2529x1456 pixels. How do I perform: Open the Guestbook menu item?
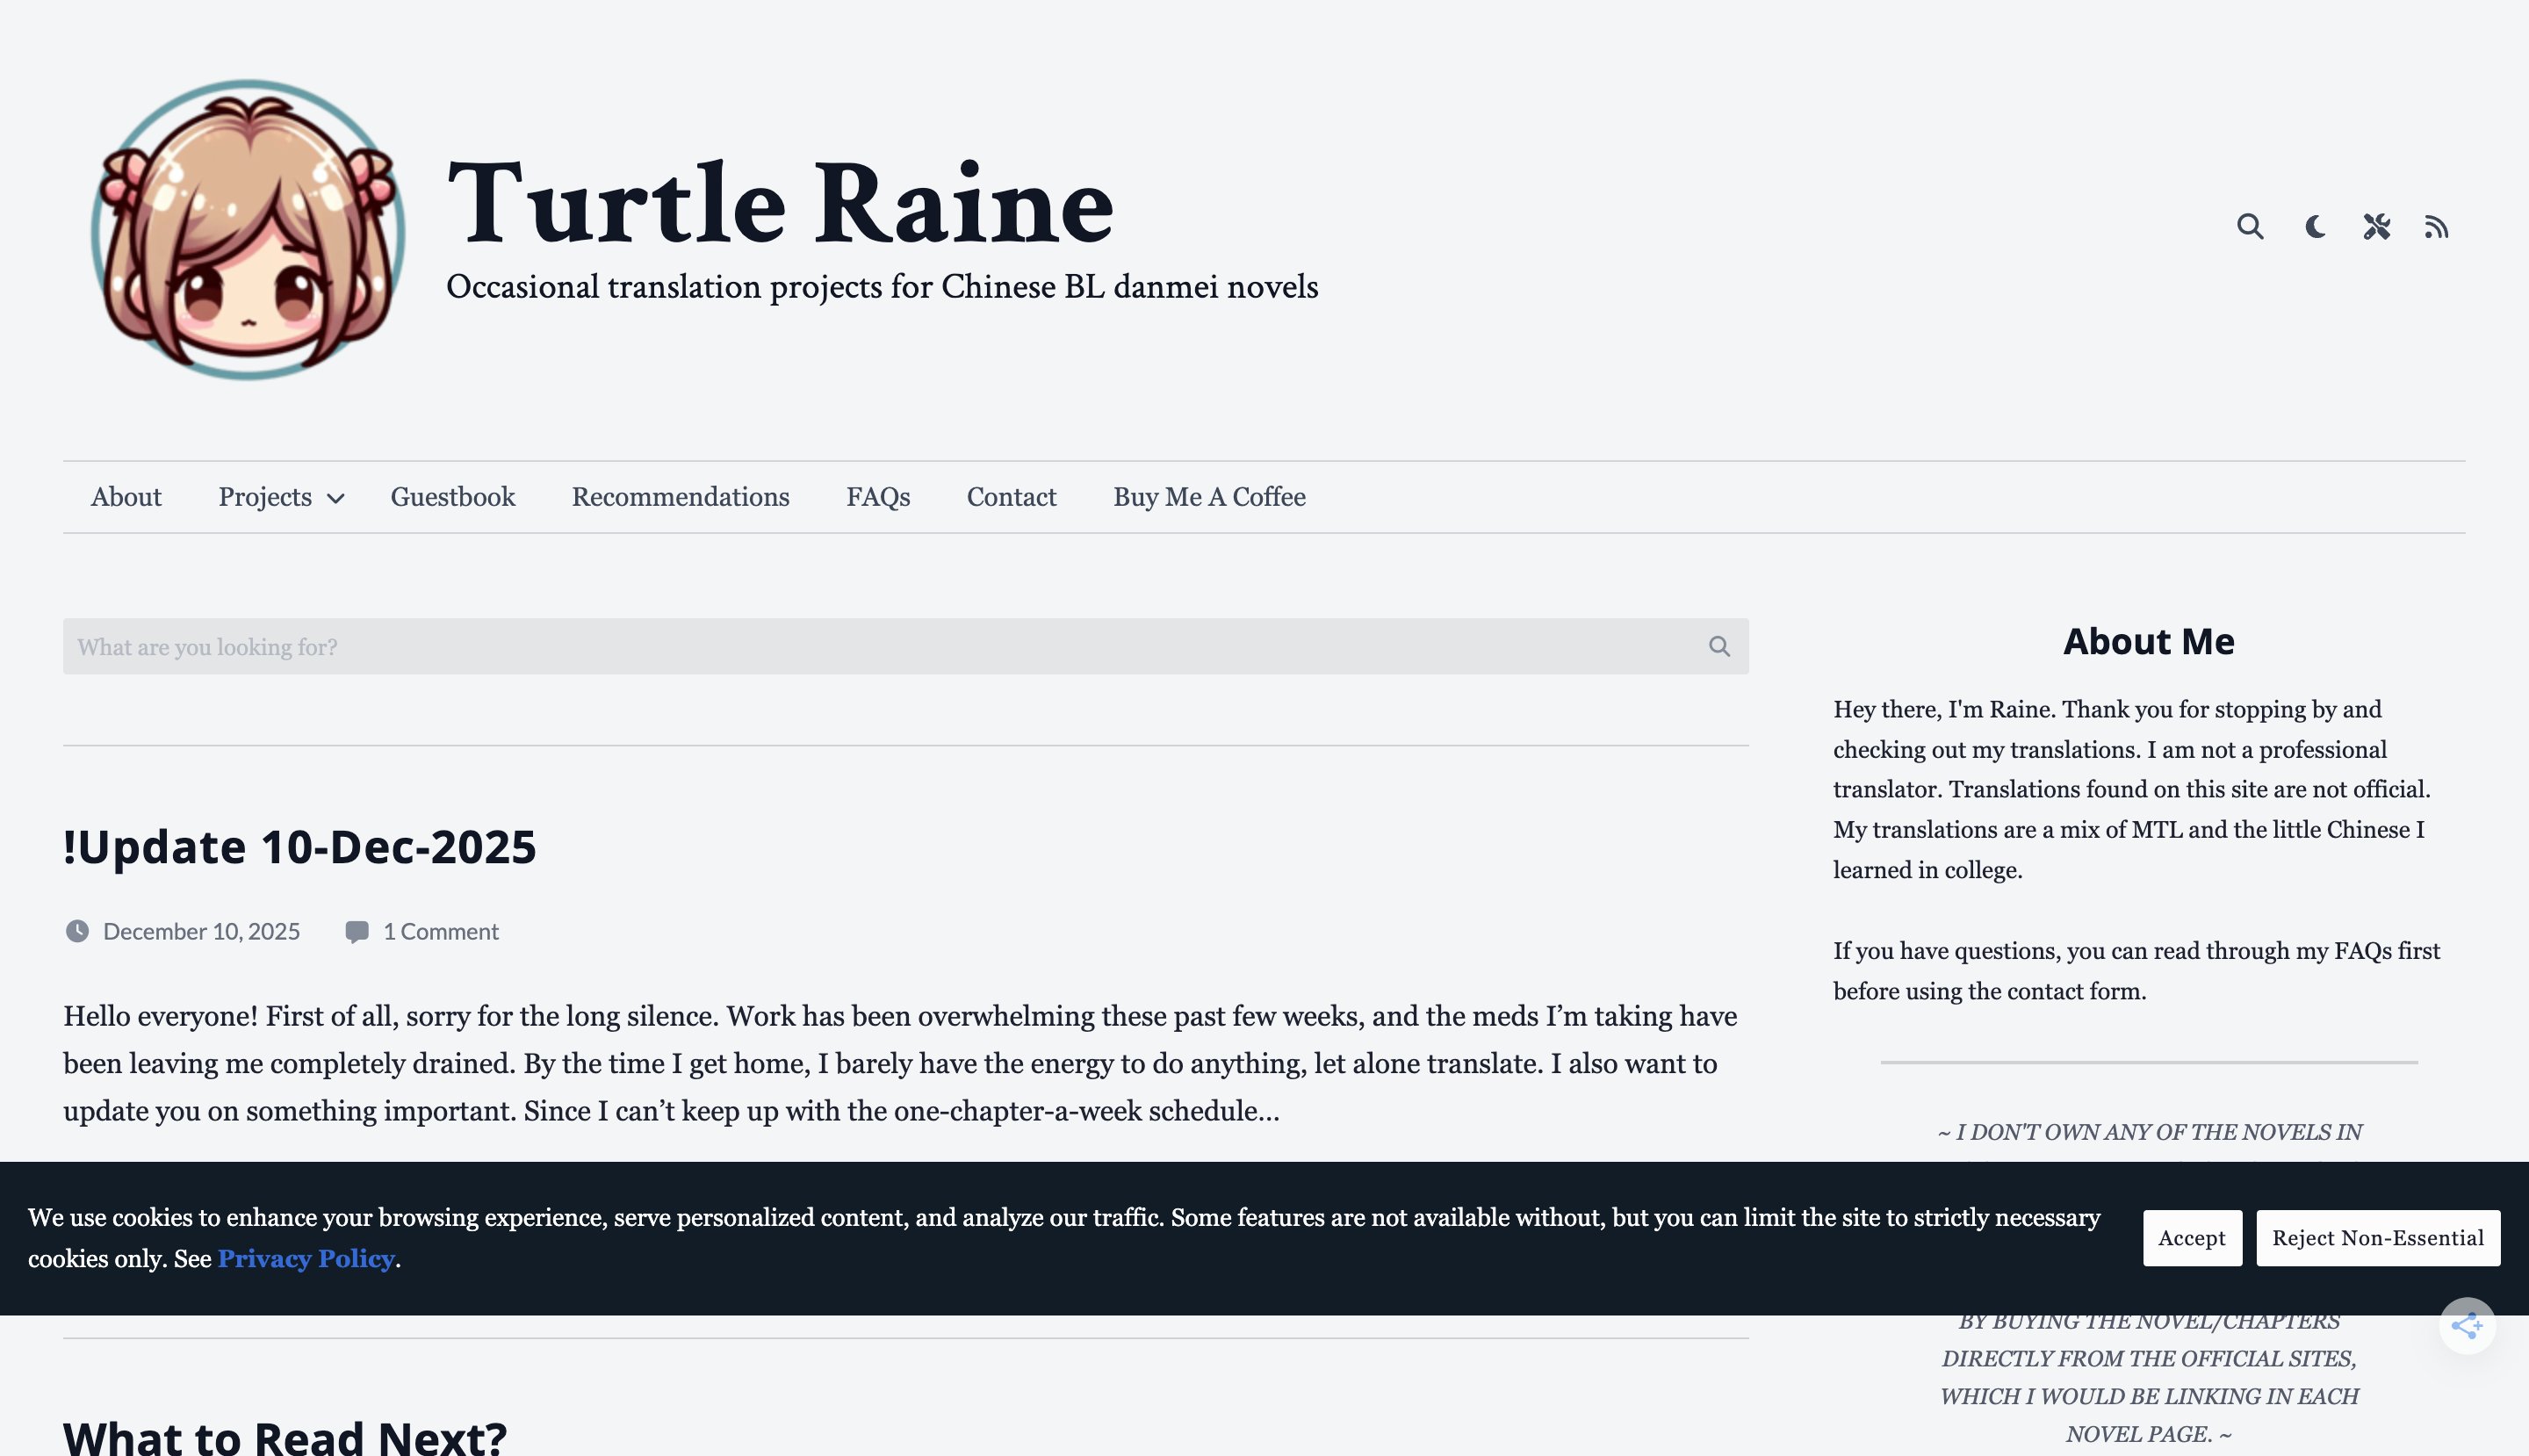(452, 497)
